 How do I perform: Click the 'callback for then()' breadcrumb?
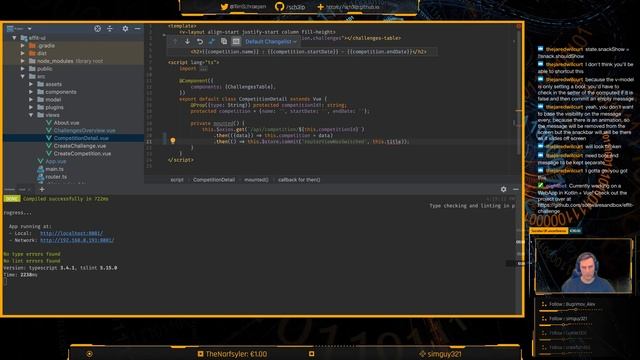pyautogui.click(x=299, y=180)
